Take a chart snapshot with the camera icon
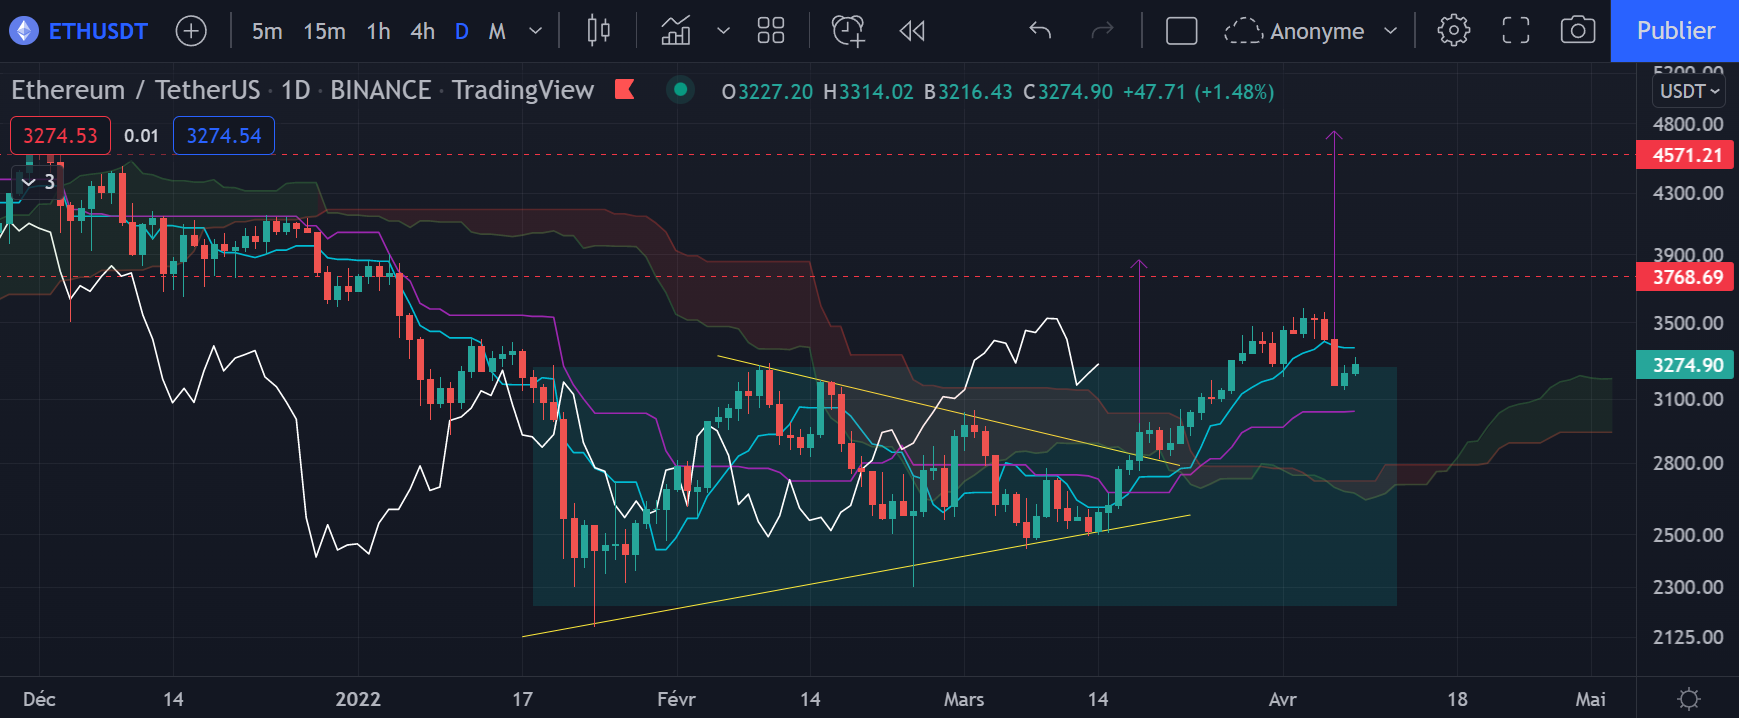This screenshot has height=718, width=1739. click(x=1577, y=31)
